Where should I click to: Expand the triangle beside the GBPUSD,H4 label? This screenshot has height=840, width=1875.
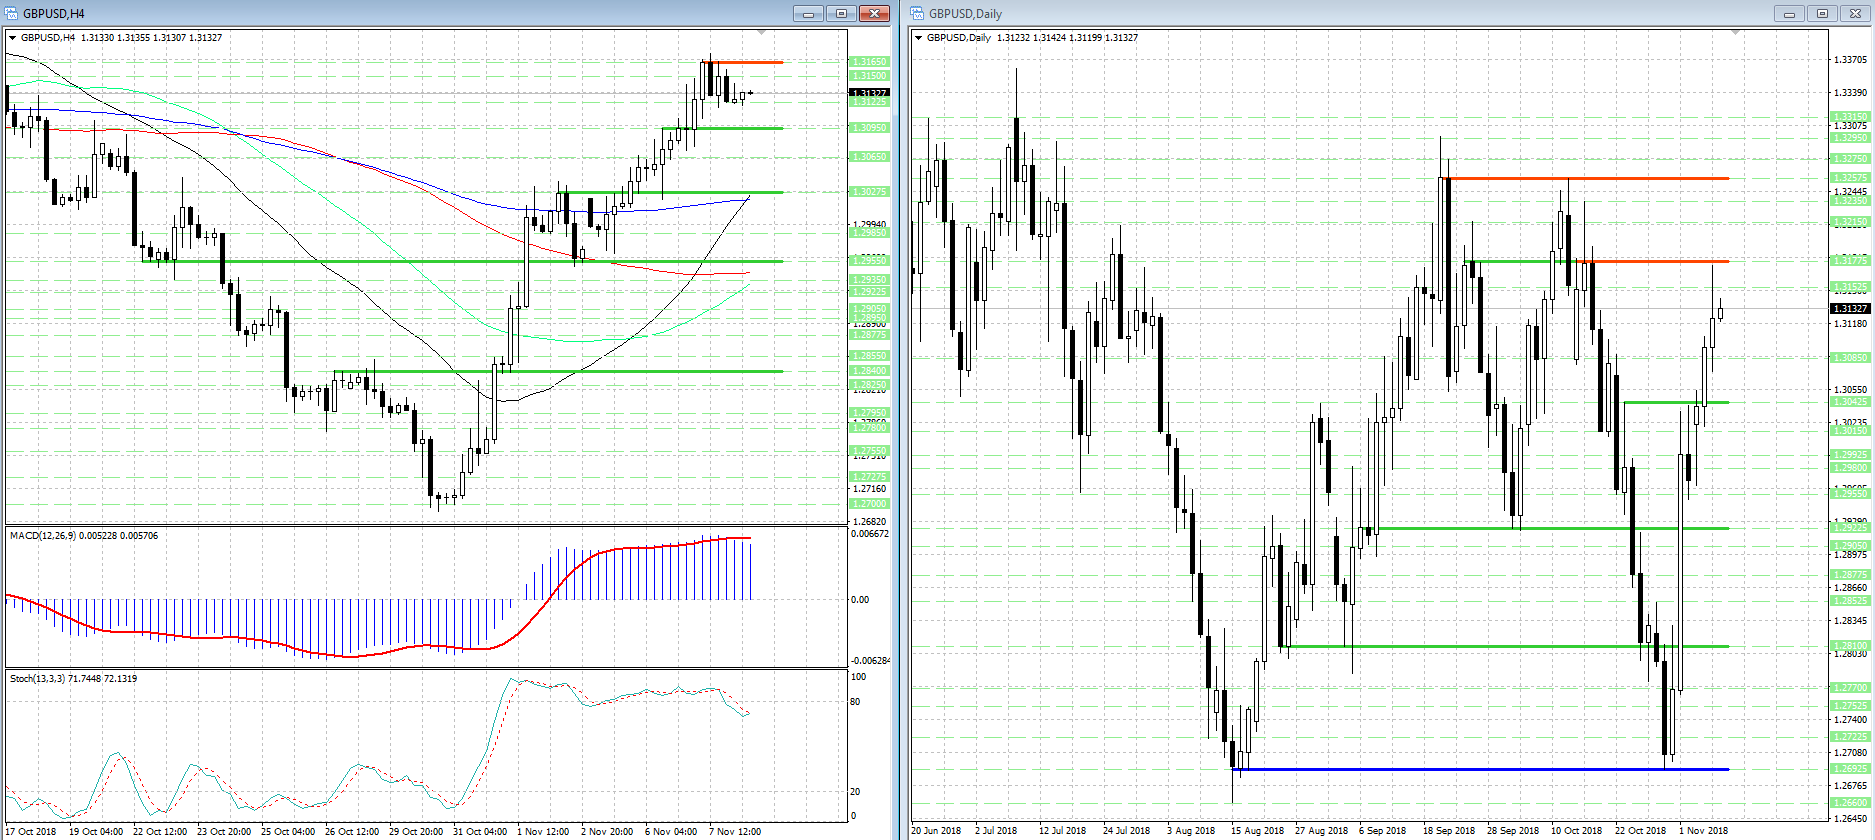(13, 38)
